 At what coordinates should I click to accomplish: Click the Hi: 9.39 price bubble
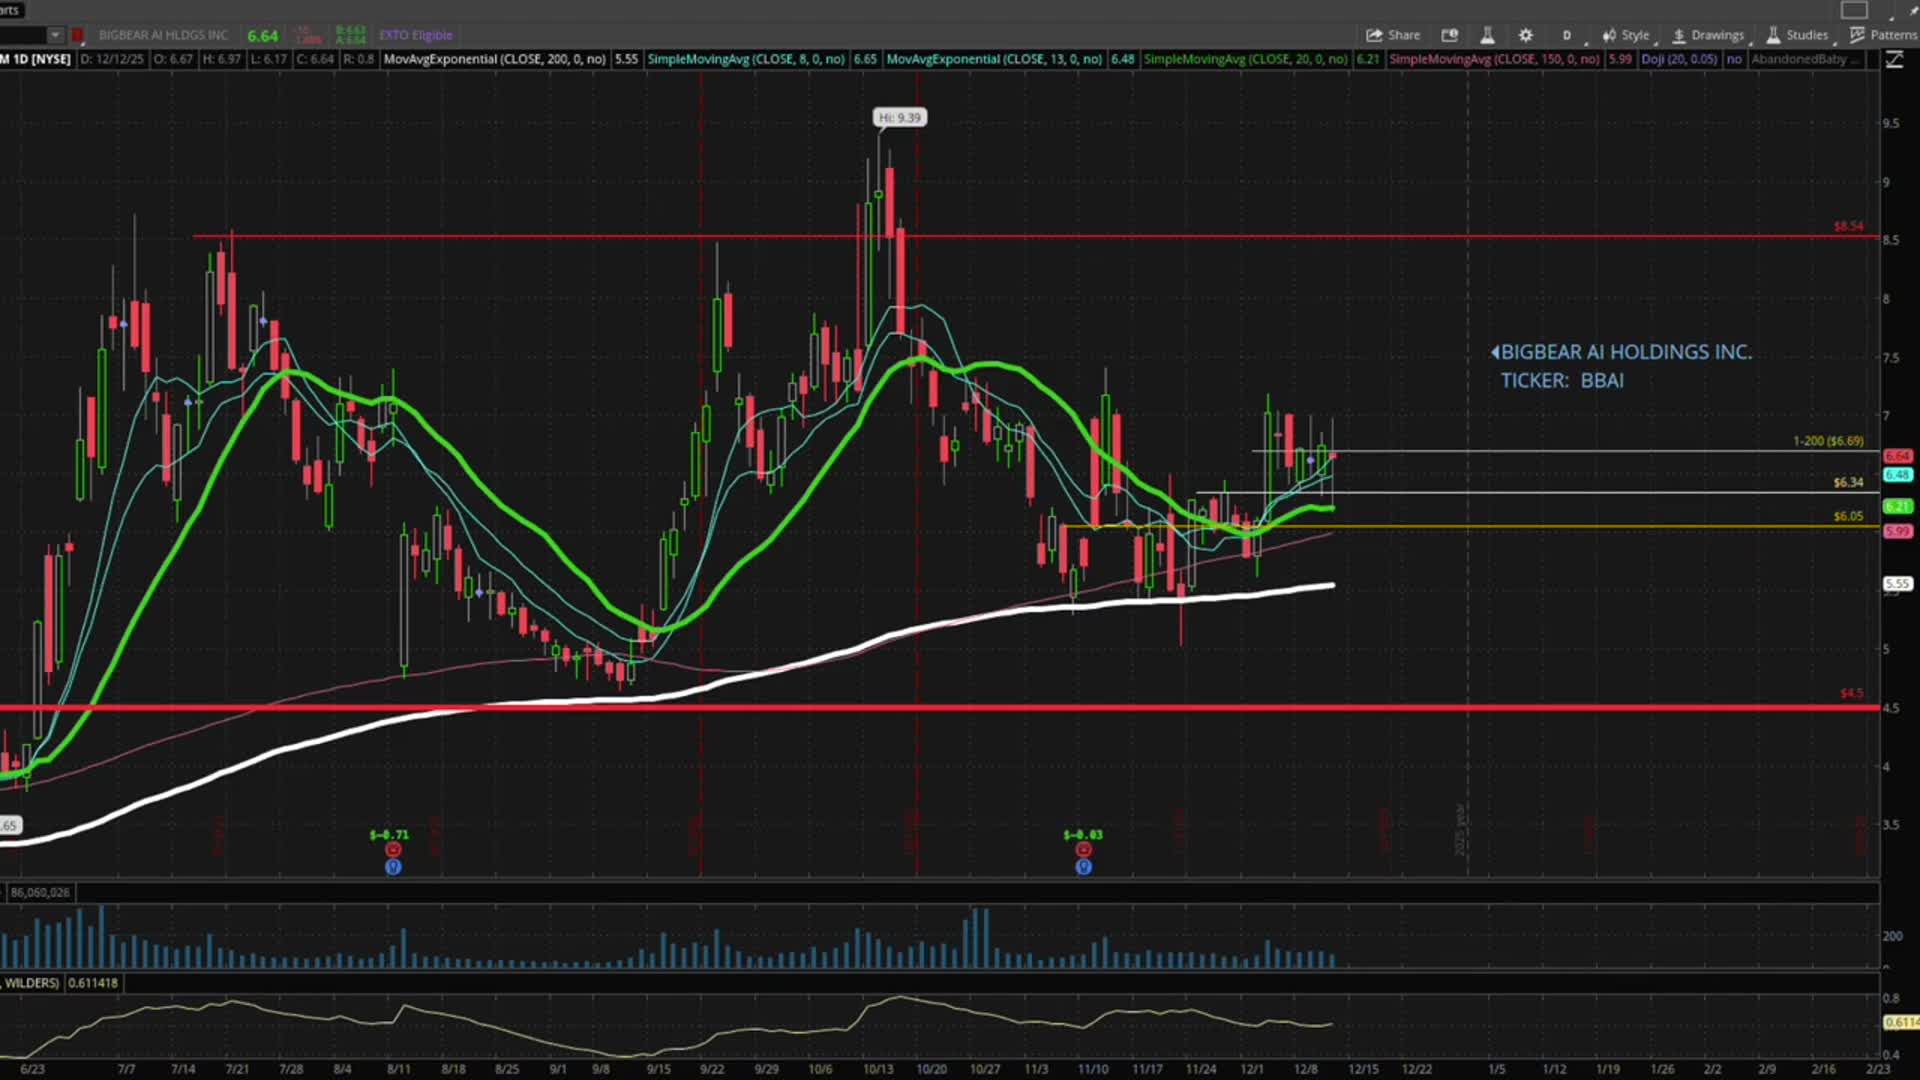[x=899, y=118]
